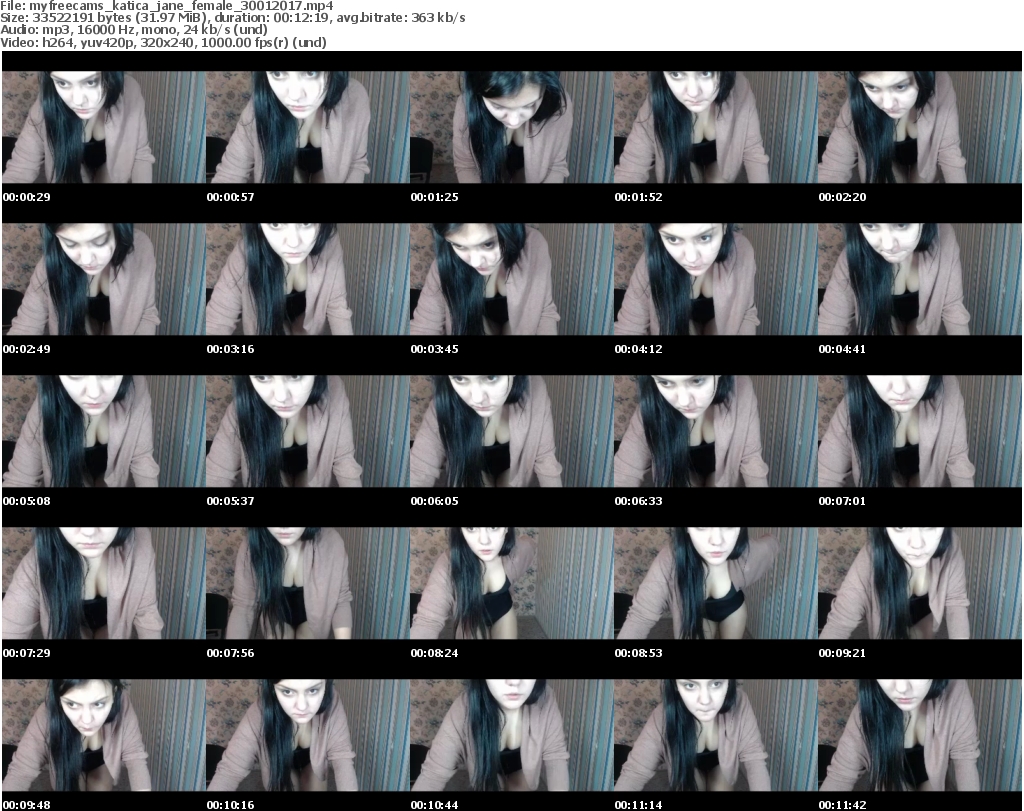This screenshot has width=1024, height=811.
Task: Select the 00:05:37 timestamp text
Action: 231,501
